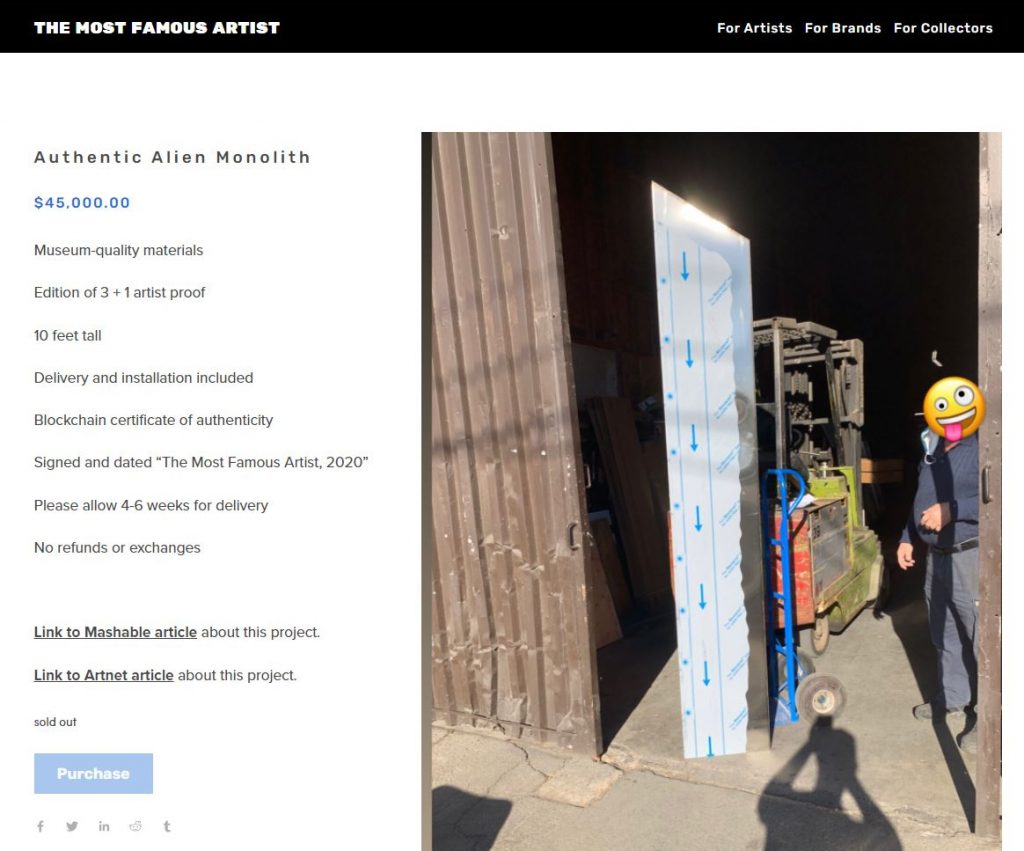Screen dimensions: 1024x851
Task: Click The Most Famous Artist logo
Action: [157, 27]
